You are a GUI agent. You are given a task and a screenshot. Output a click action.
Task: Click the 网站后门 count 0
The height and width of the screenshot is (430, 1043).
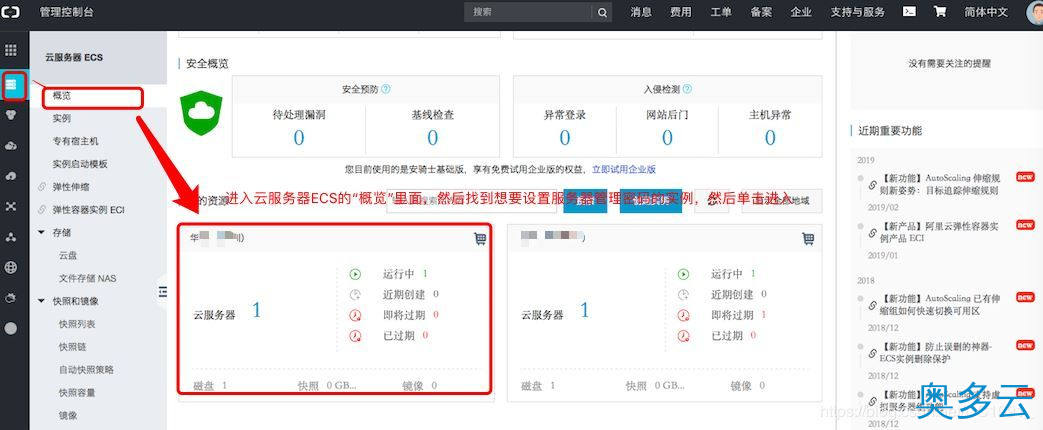click(x=667, y=138)
